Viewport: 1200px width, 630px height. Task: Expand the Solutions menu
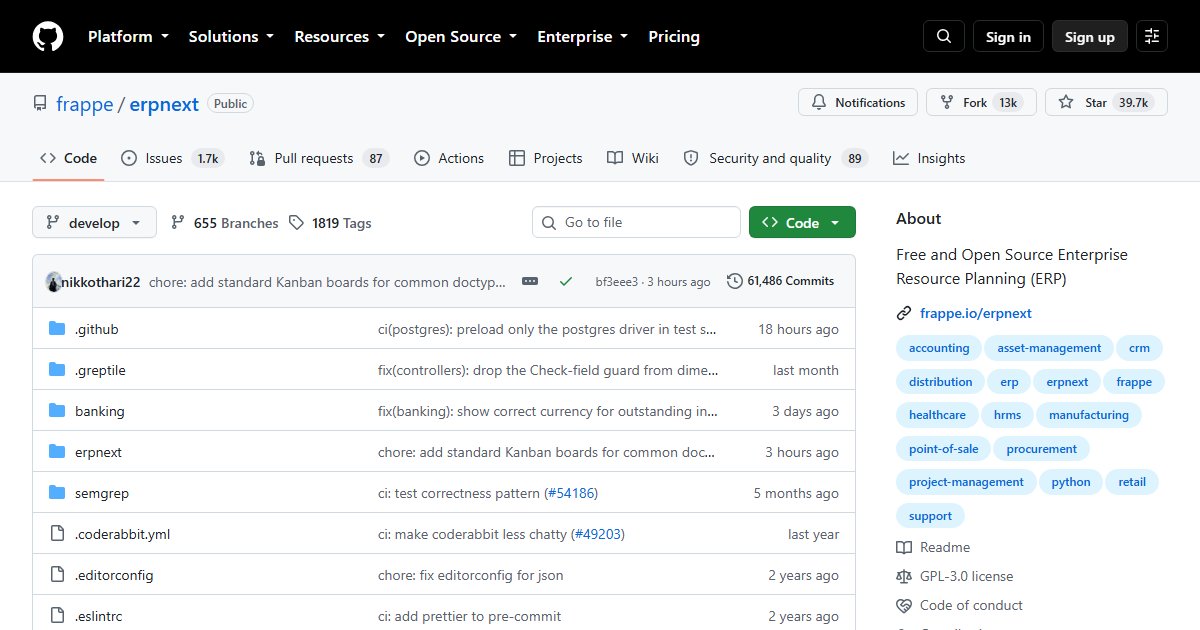(231, 37)
